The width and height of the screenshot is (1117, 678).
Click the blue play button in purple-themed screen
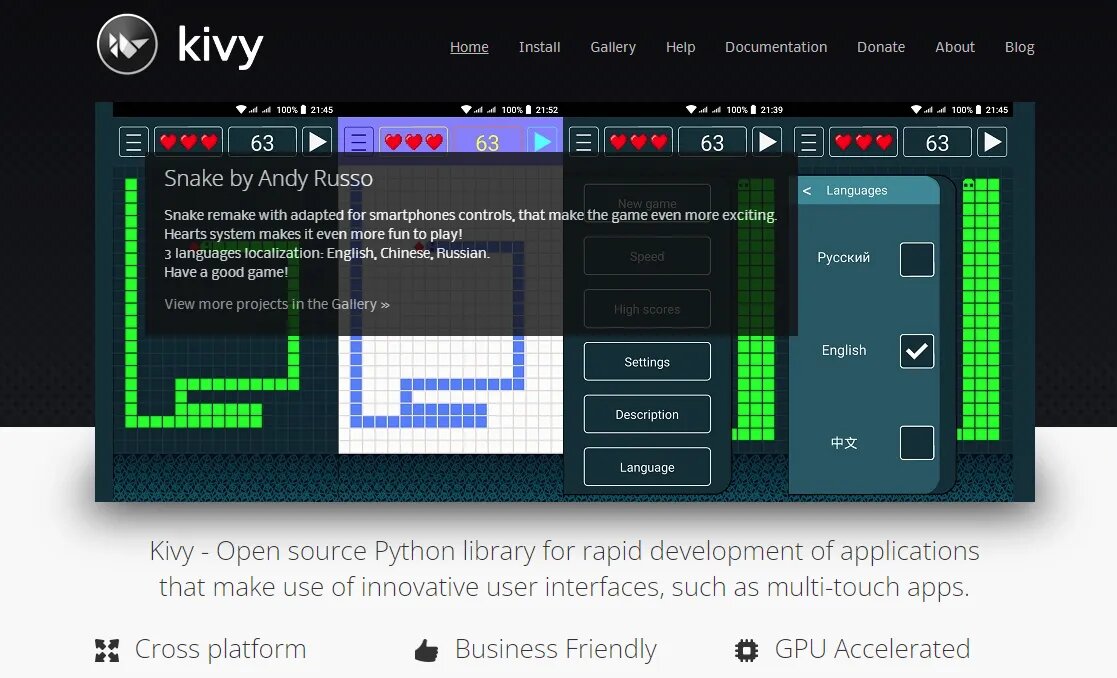pyautogui.click(x=542, y=142)
